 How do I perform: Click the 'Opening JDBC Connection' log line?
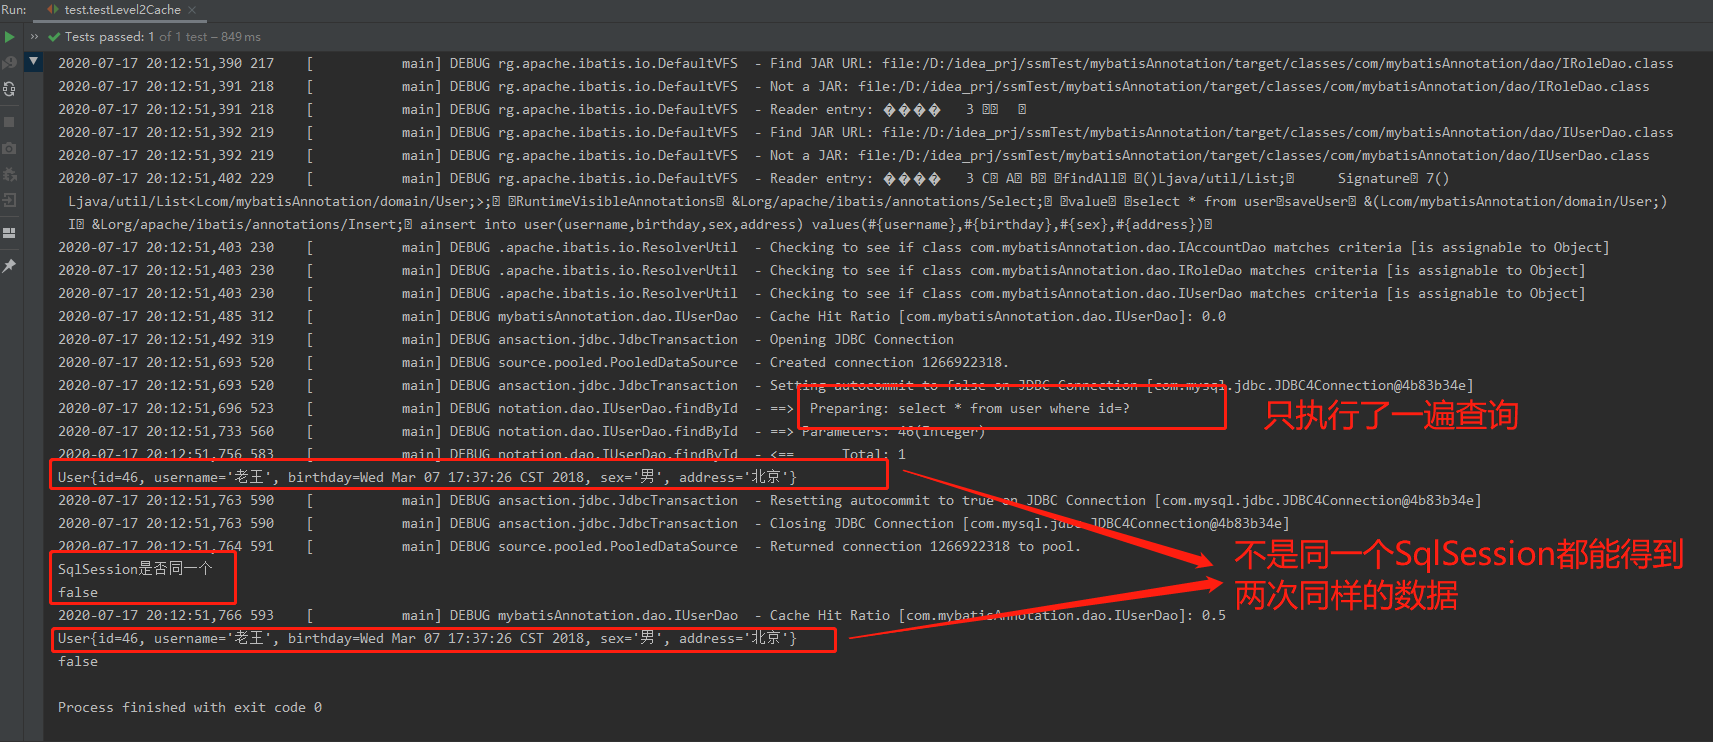tap(506, 339)
